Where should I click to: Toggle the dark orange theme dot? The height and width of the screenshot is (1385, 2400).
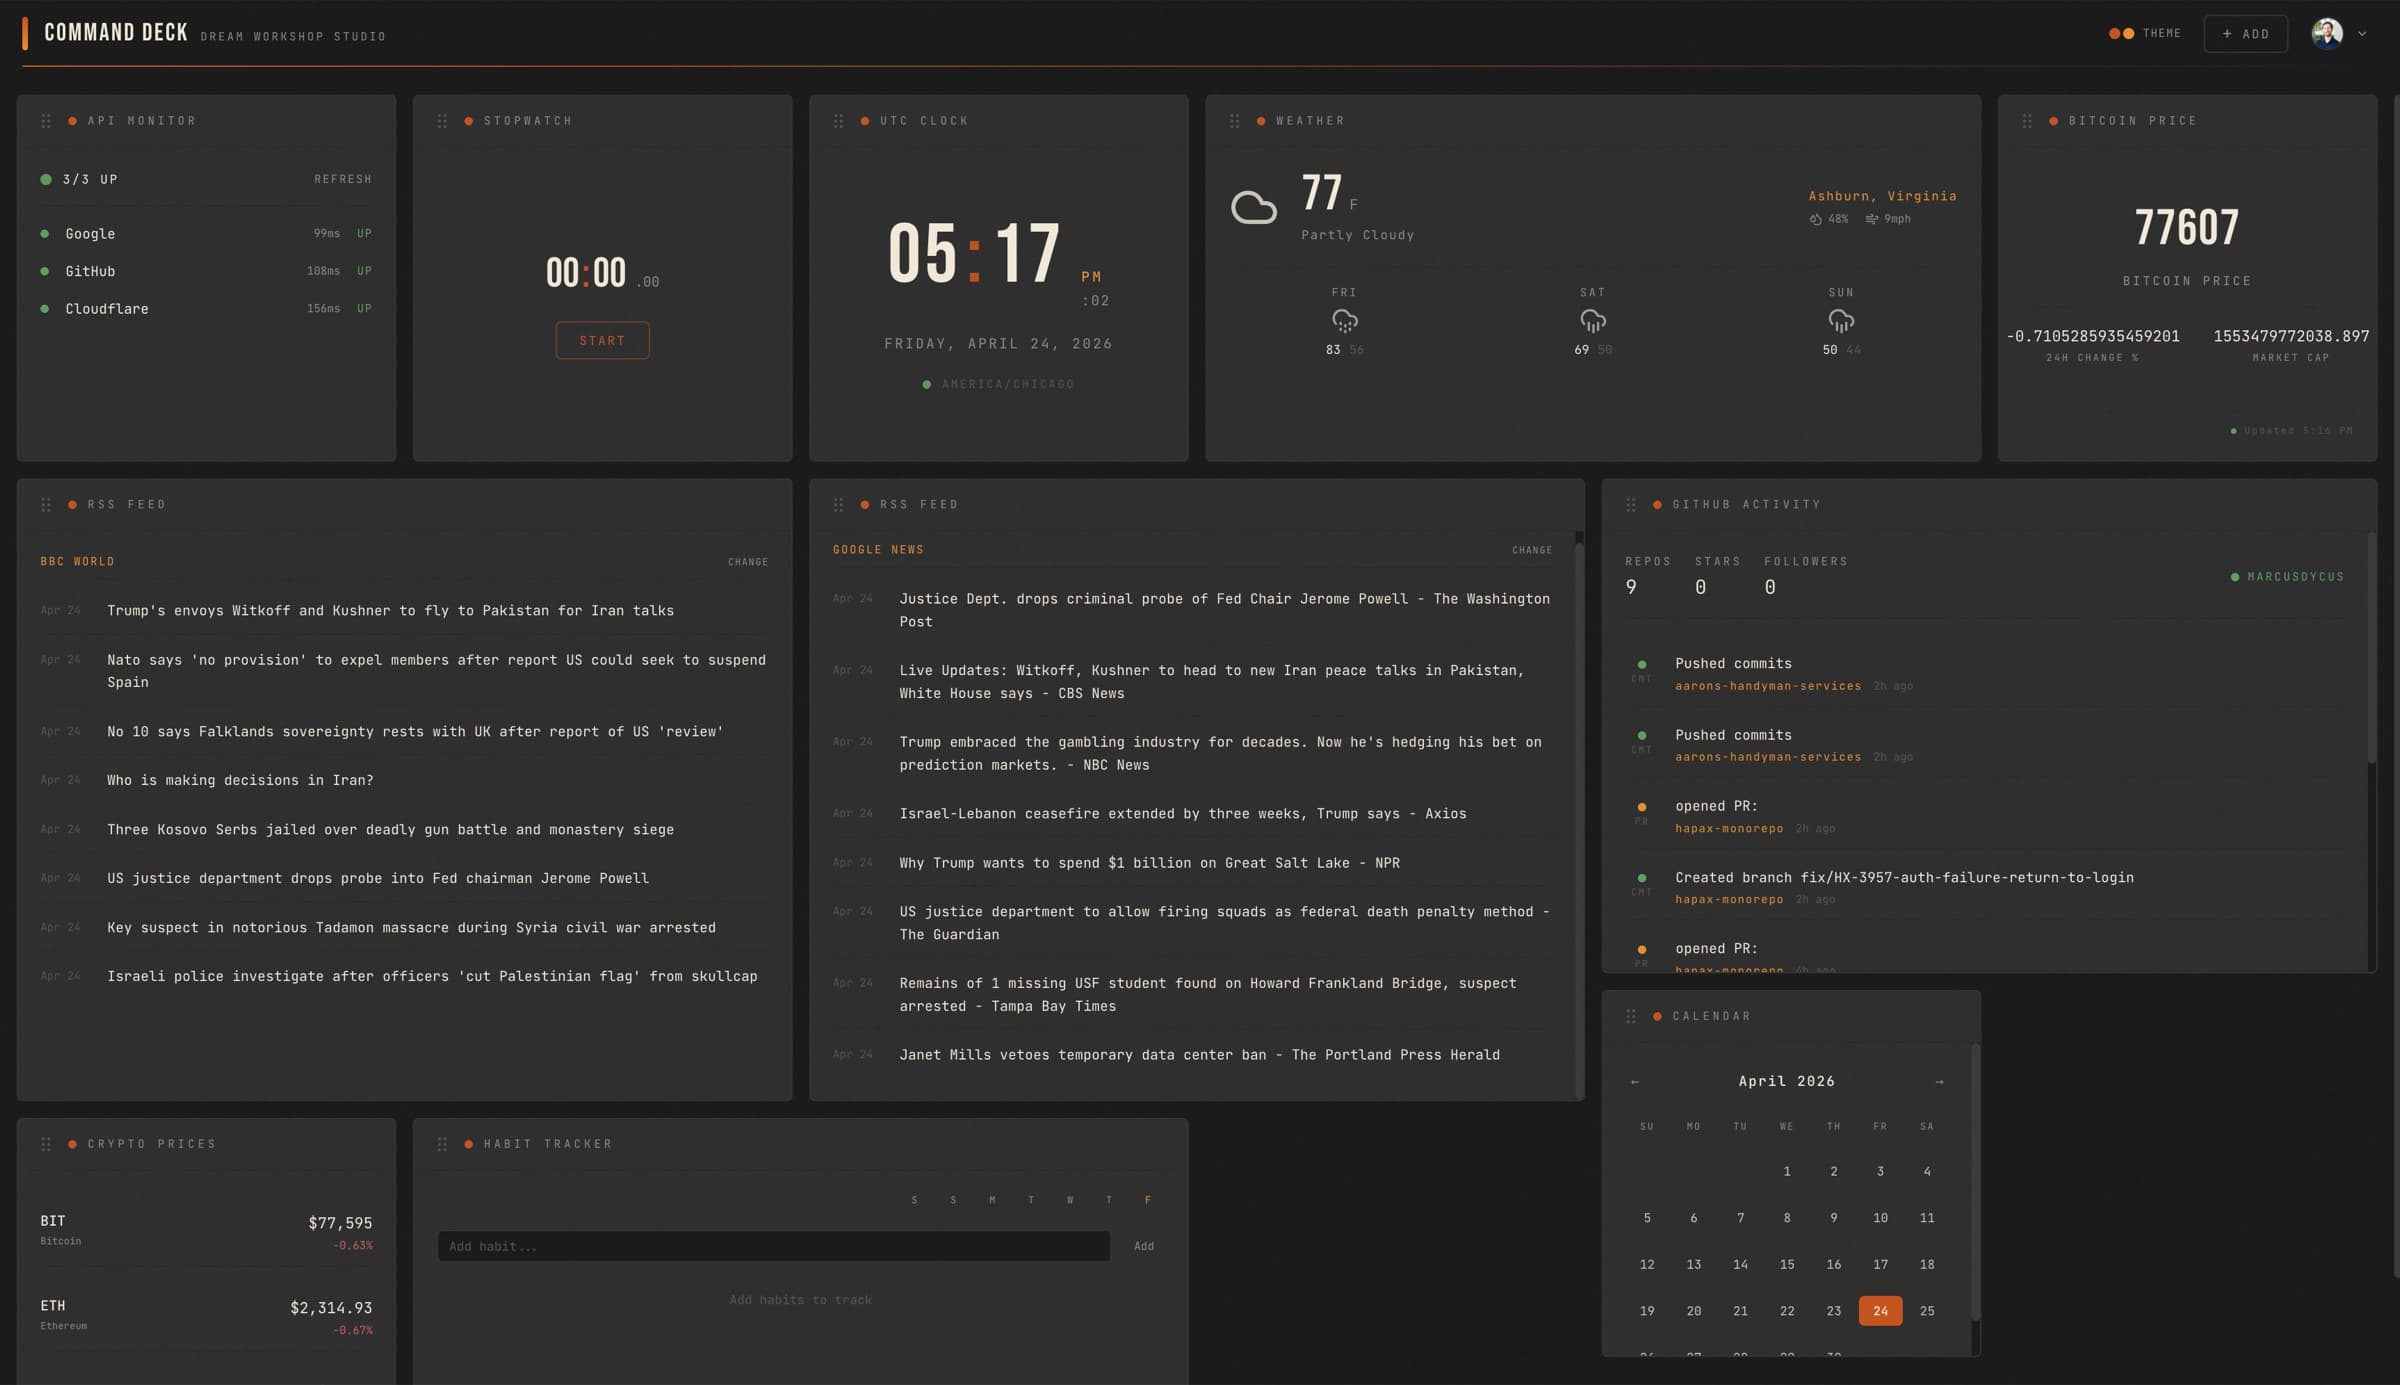point(2115,33)
